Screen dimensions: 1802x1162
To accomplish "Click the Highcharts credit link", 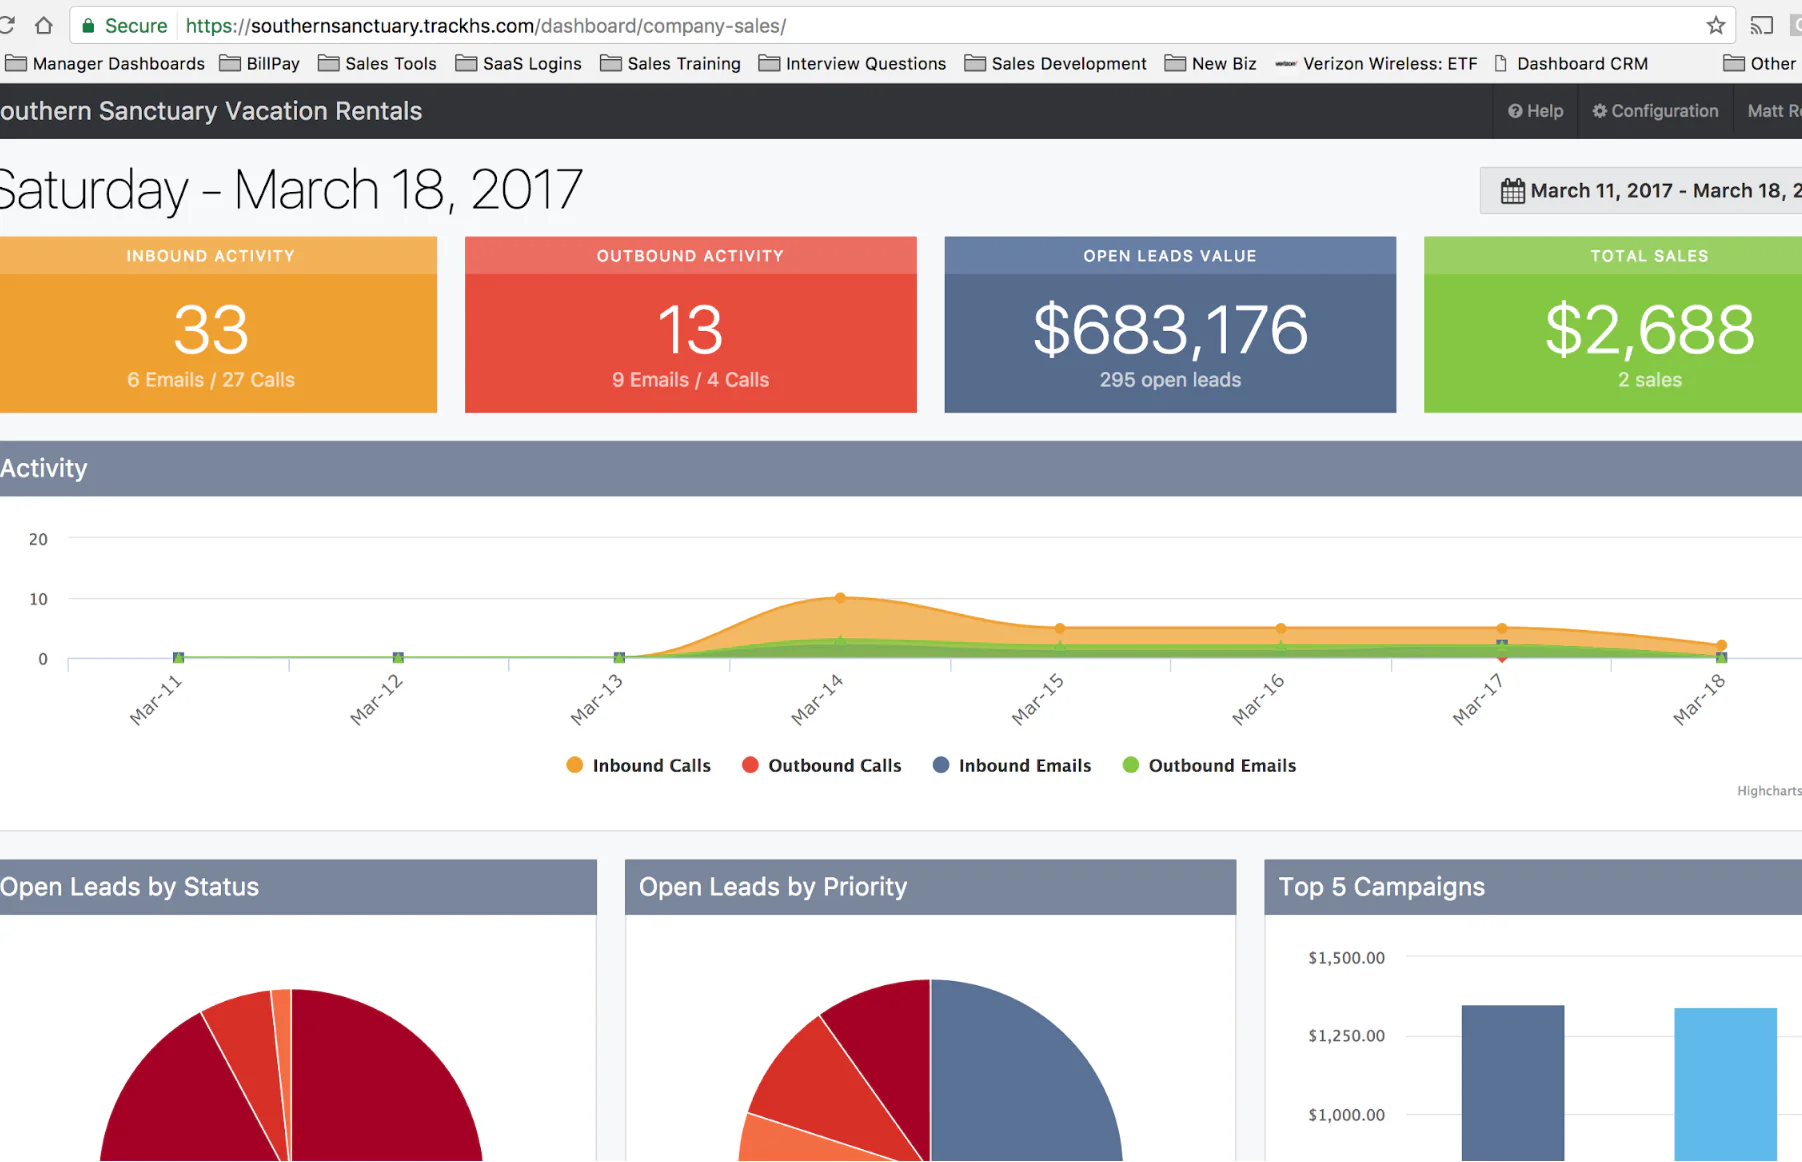I will 1769,791.
